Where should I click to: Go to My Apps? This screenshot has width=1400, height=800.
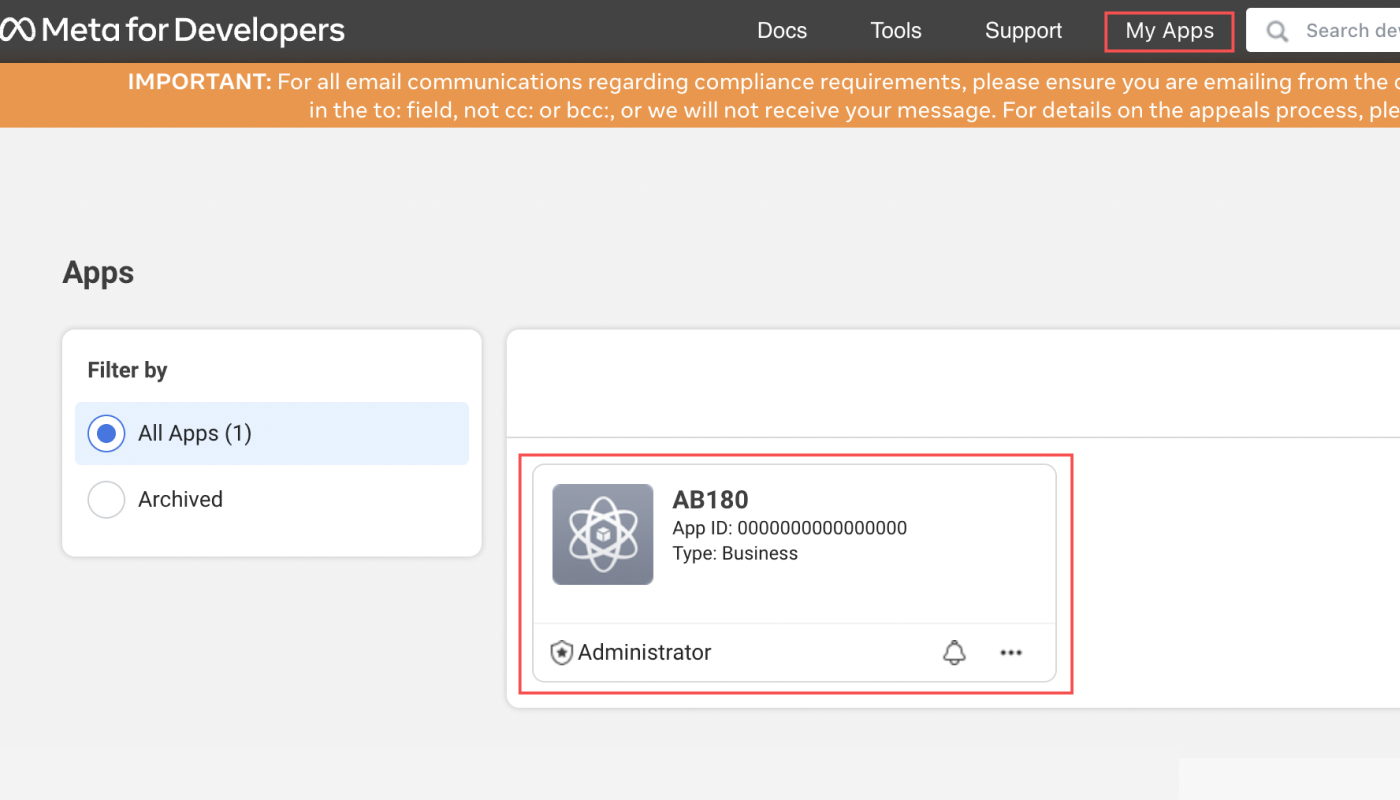(x=1170, y=31)
